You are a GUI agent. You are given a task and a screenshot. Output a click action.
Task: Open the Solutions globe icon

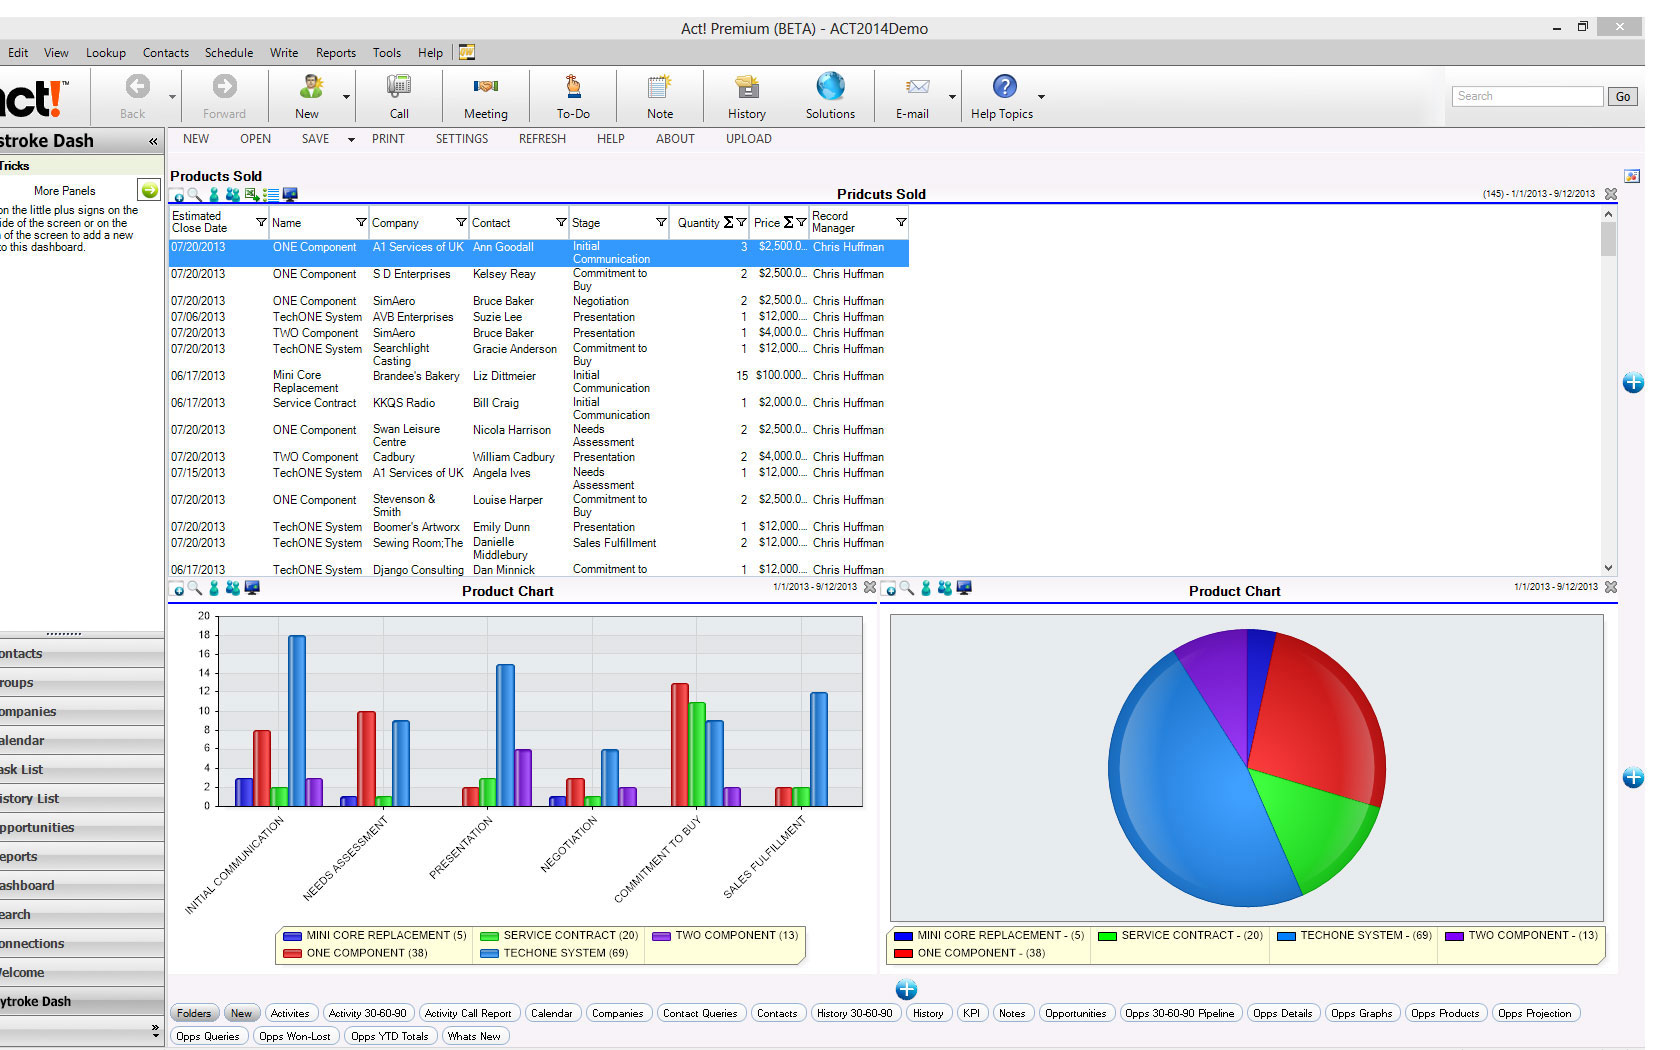coord(830,86)
